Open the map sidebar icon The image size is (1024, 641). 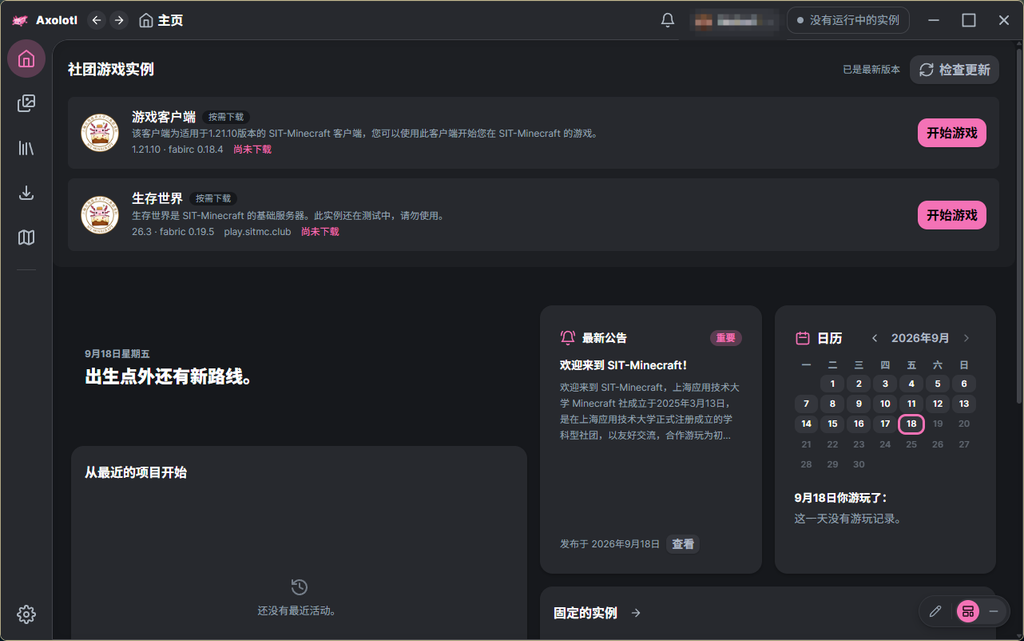(x=26, y=237)
